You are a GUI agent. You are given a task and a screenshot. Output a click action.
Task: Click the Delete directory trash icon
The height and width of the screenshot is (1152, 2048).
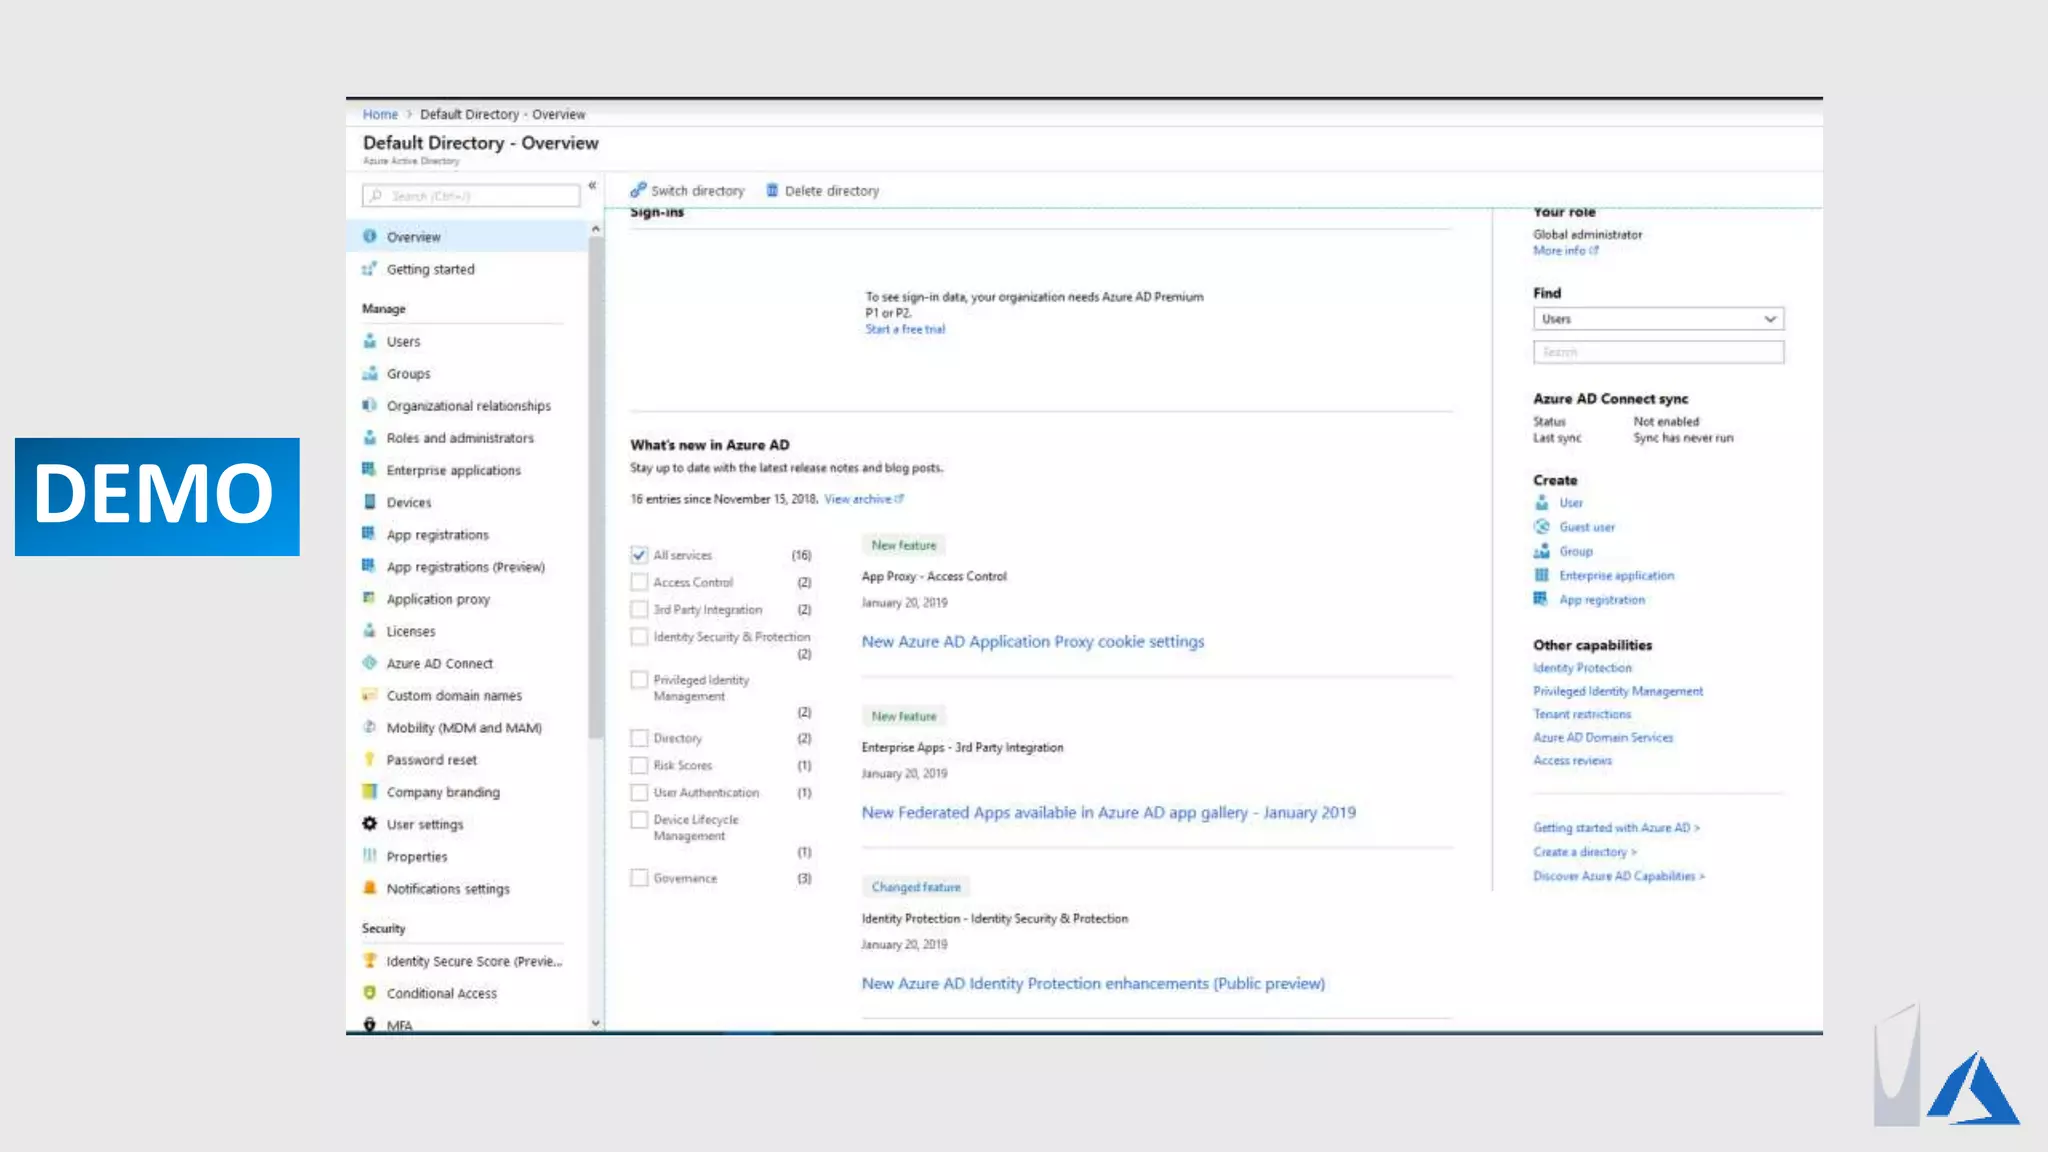[x=772, y=190]
